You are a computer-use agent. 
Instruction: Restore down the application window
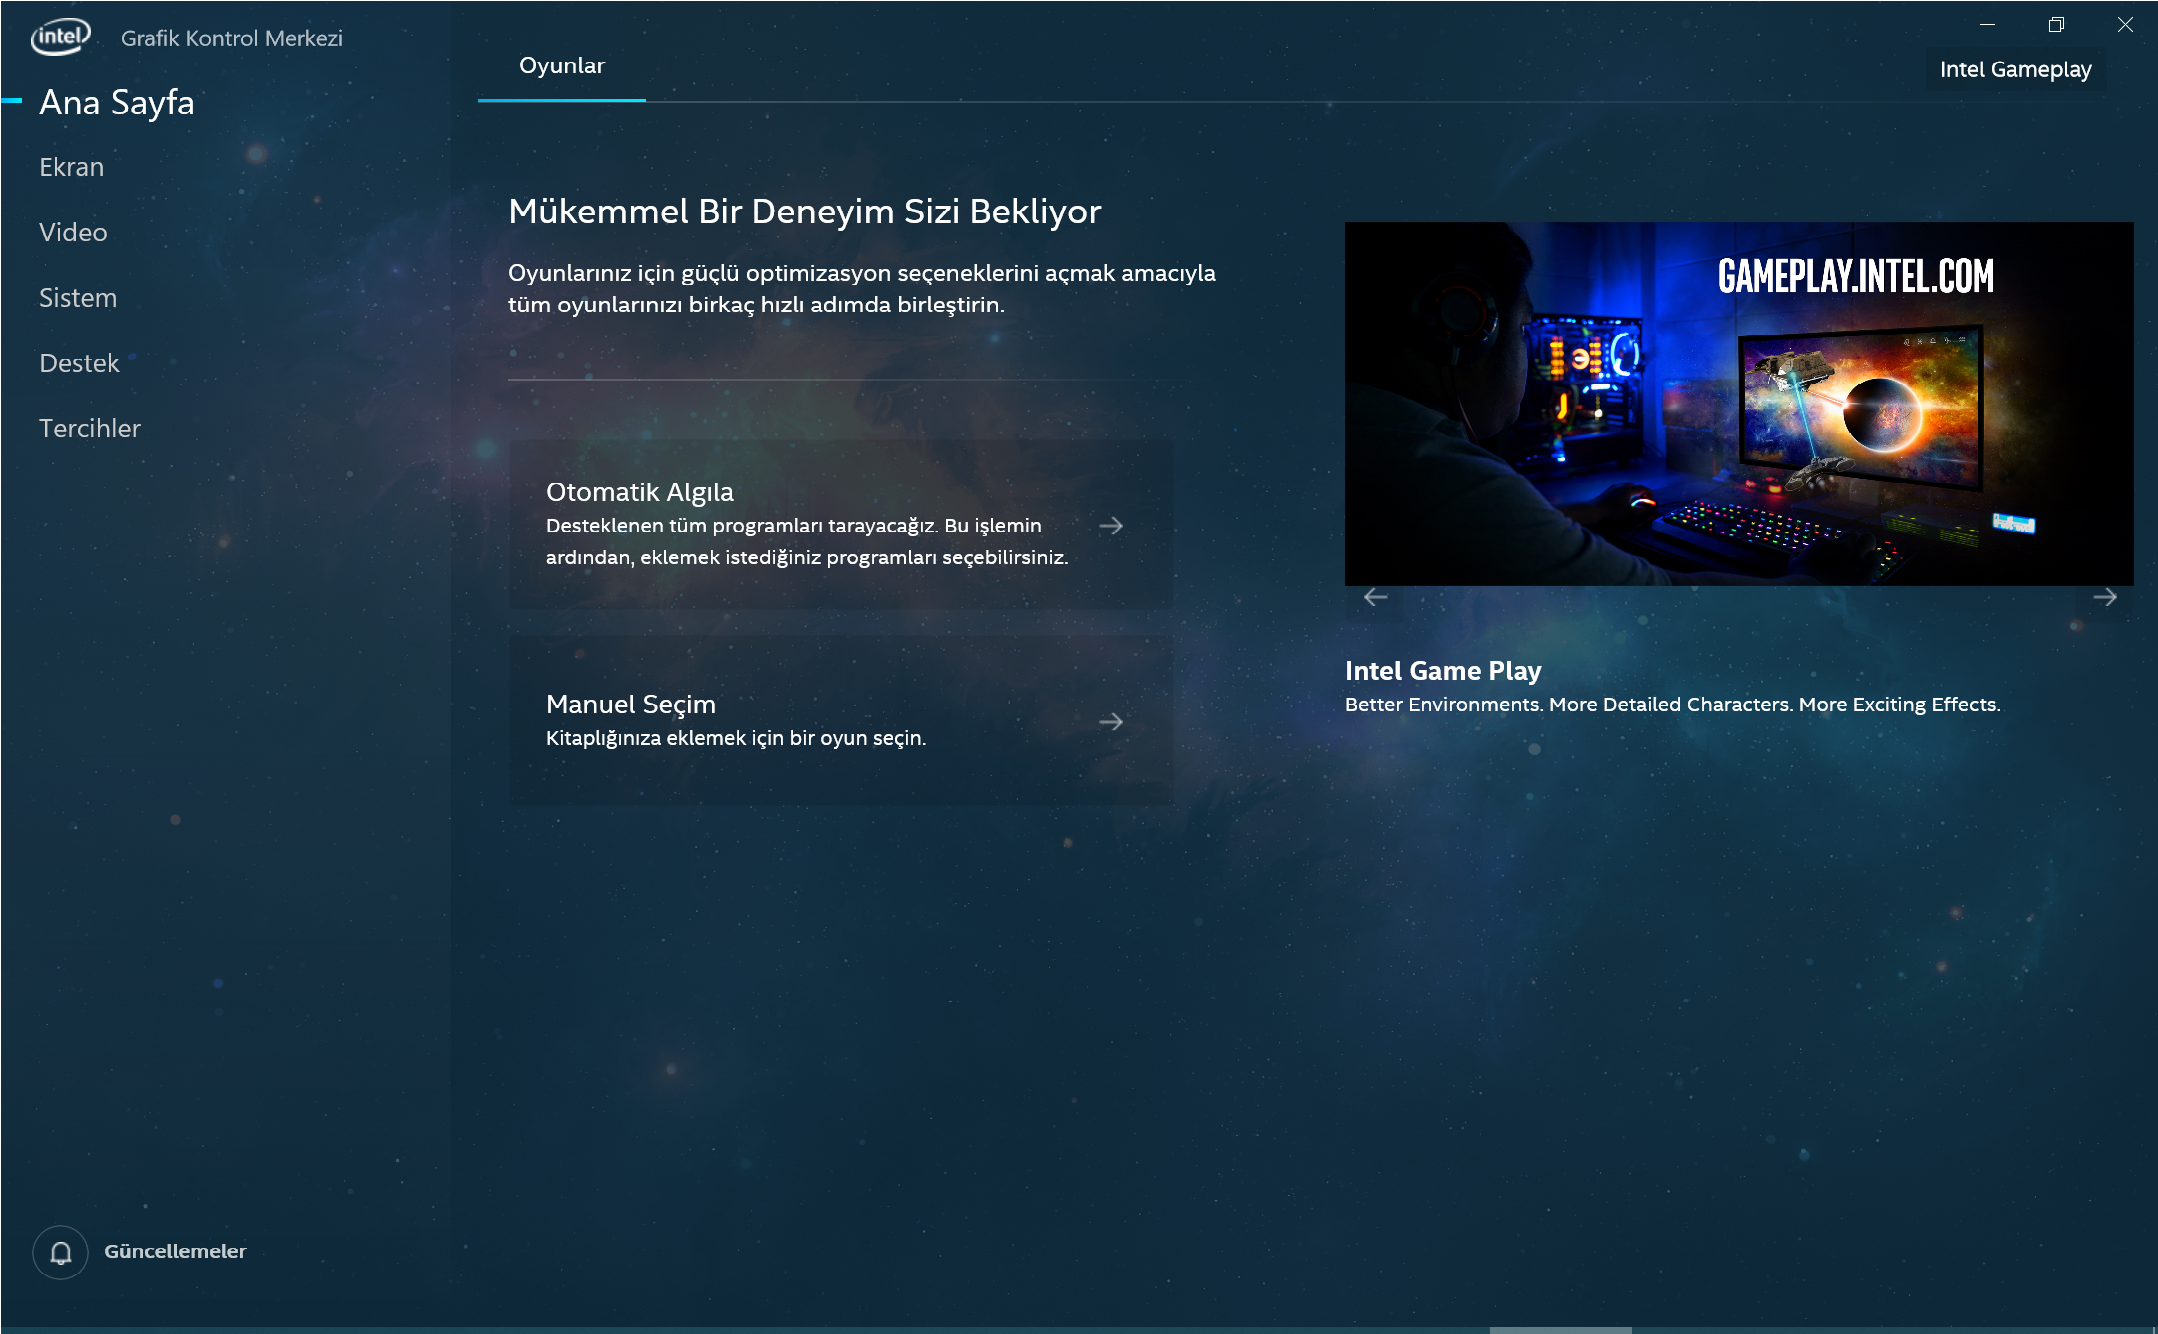click(x=2056, y=25)
